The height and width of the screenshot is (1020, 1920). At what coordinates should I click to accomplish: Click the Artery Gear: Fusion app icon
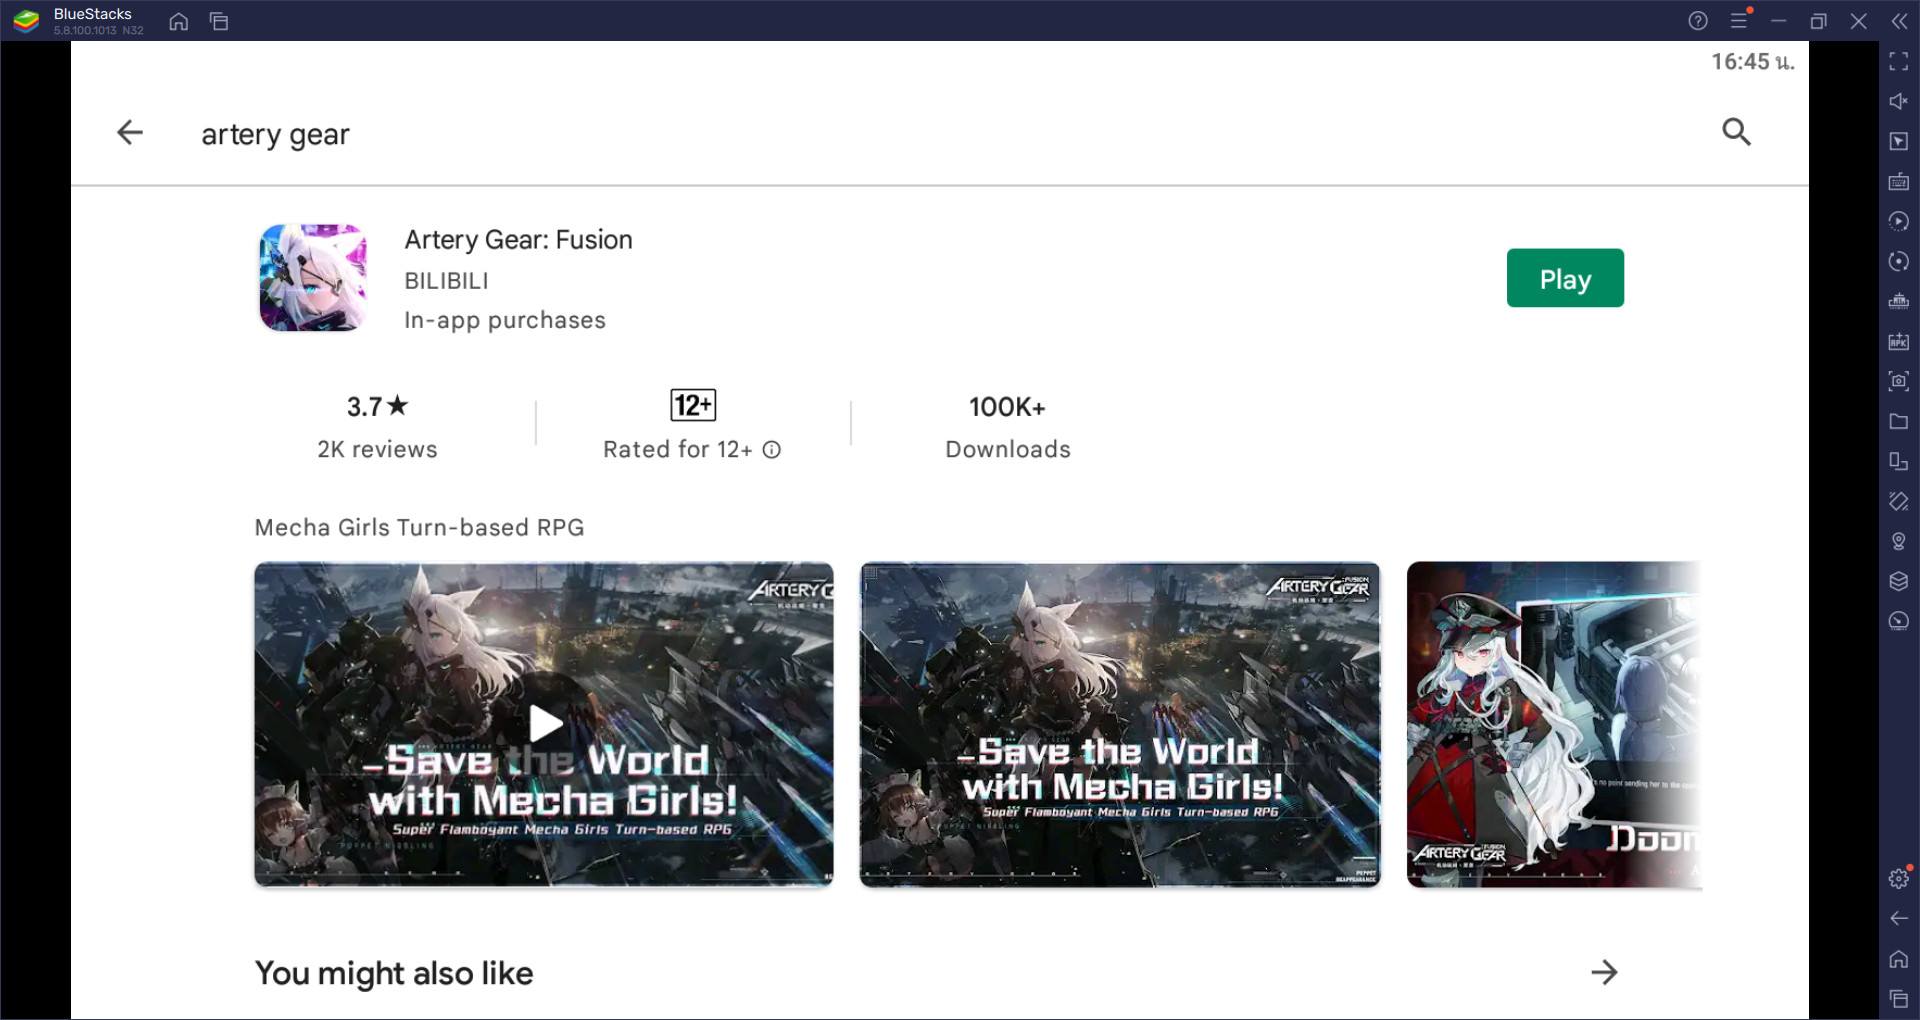313,278
